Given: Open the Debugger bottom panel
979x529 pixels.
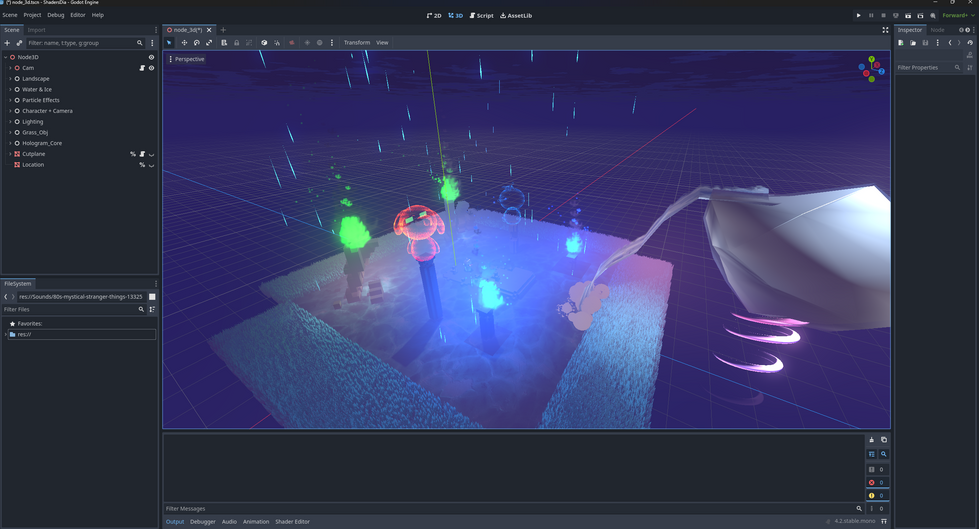Looking at the screenshot, I should (203, 522).
